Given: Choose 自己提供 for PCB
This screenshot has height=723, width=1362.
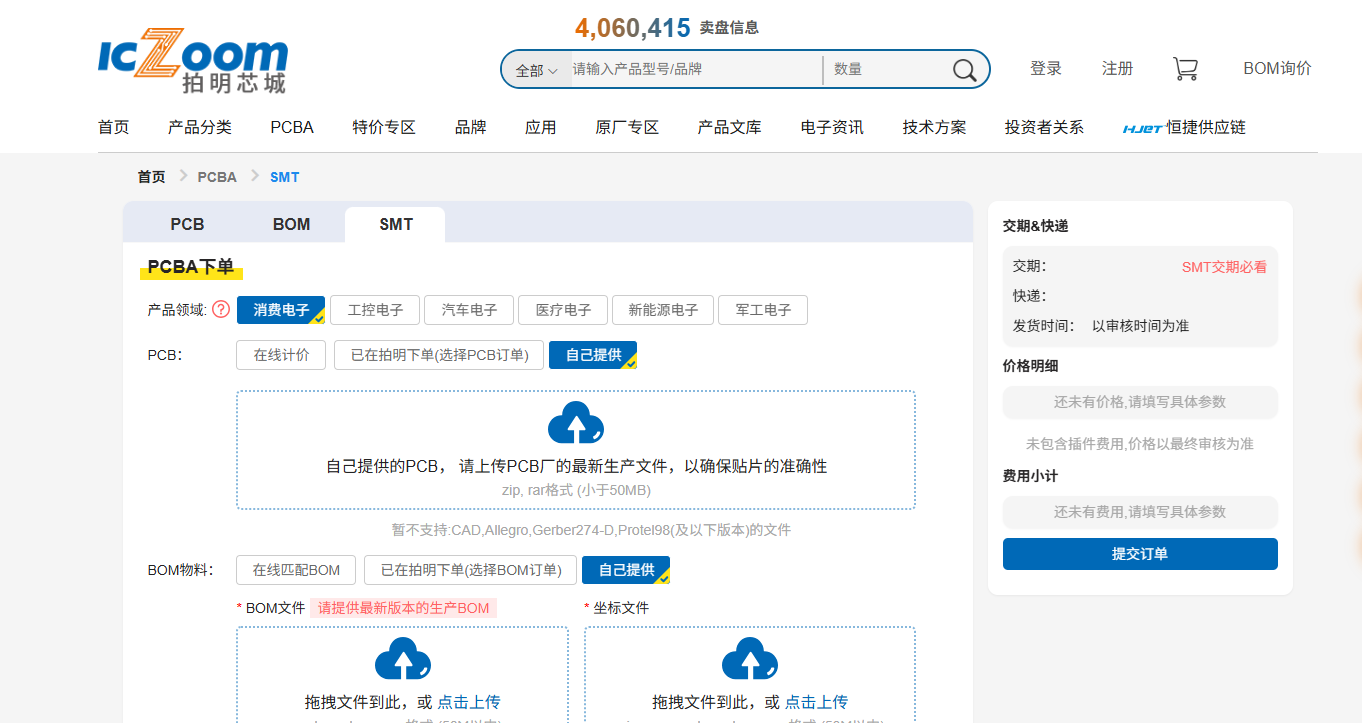Looking at the screenshot, I should click(593, 355).
